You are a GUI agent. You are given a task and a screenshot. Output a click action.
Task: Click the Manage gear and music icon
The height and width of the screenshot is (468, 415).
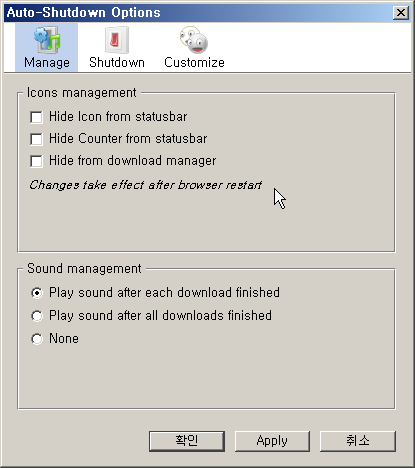pos(47,40)
